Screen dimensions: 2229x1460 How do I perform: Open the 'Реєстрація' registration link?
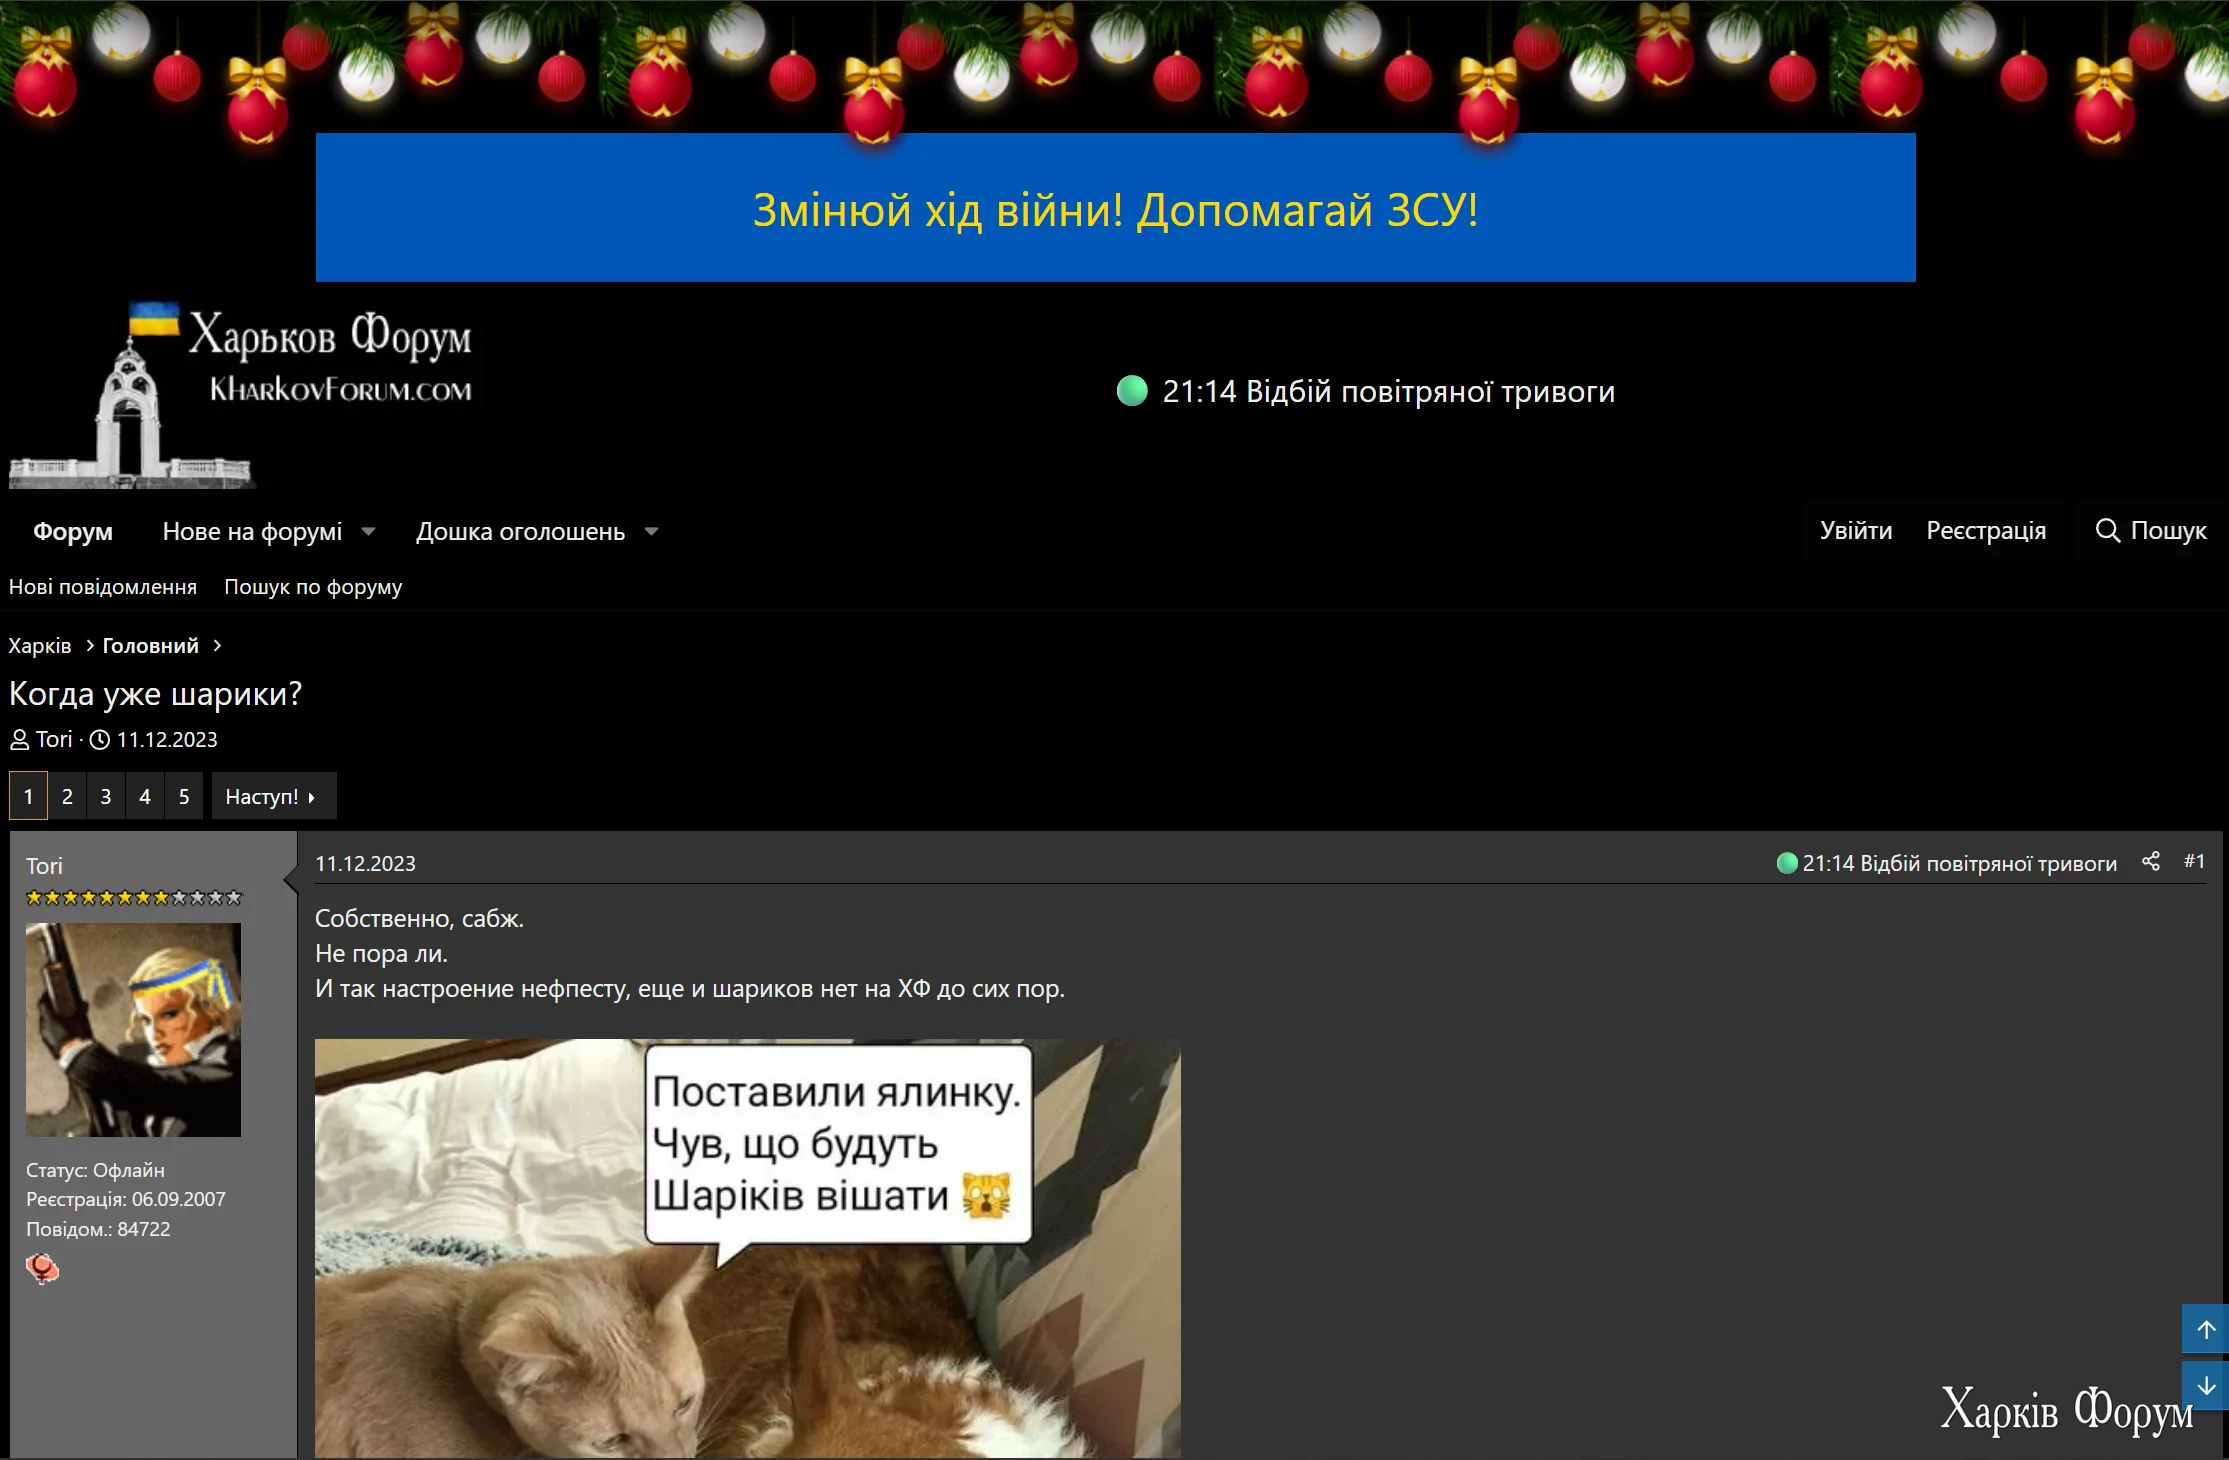1986,530
